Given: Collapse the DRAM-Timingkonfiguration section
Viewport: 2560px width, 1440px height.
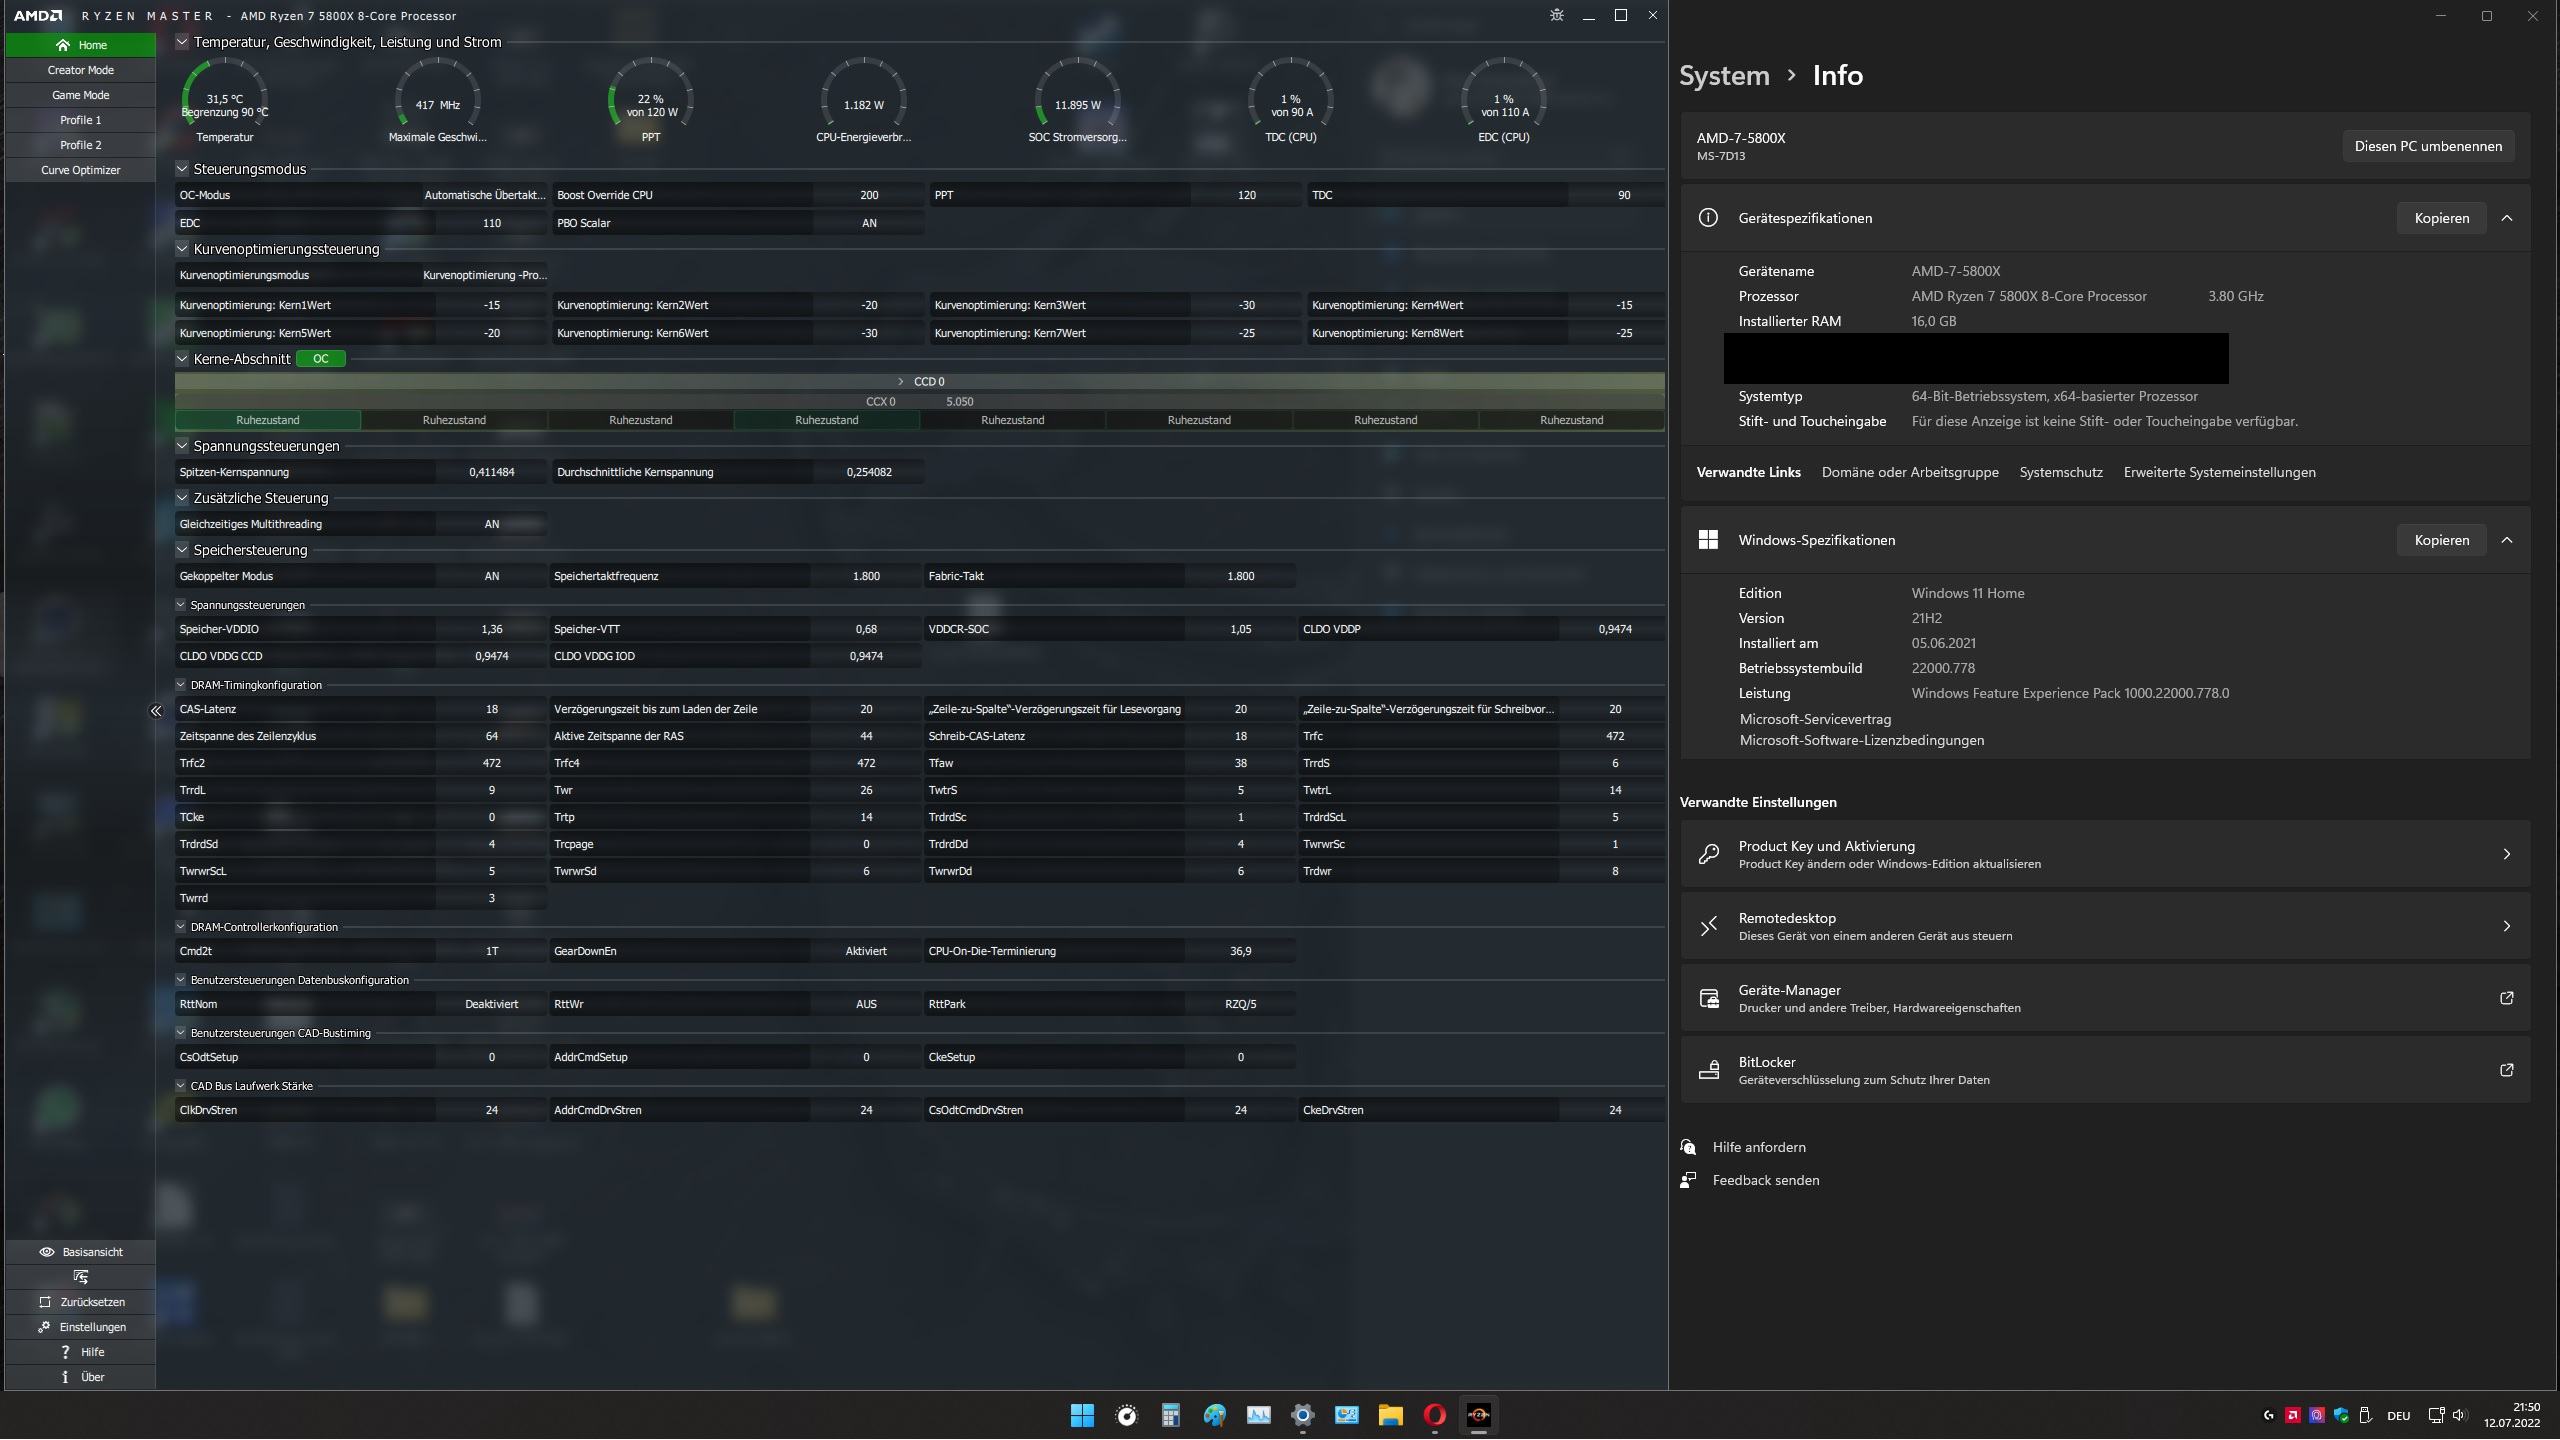Looking at the screenshot, I should (x=181, y=685).
